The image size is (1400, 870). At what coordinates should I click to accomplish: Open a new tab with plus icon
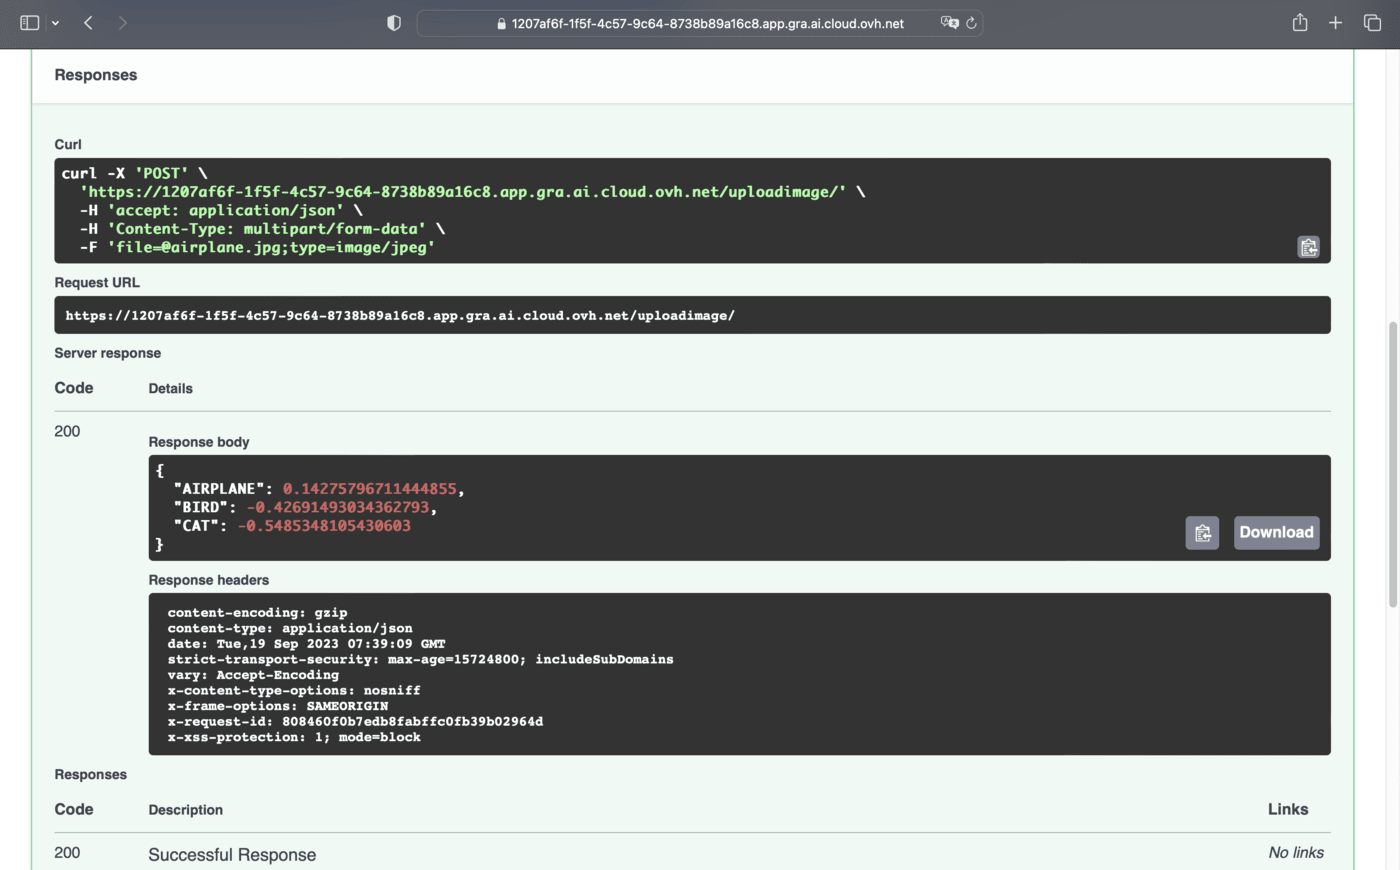click(x=1335, y=23)
